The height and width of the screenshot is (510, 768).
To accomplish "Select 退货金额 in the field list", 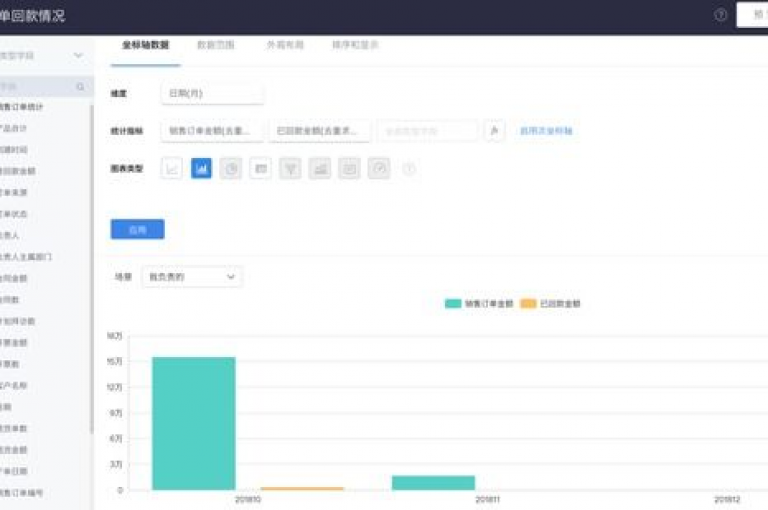I will (x=14, y=450).
